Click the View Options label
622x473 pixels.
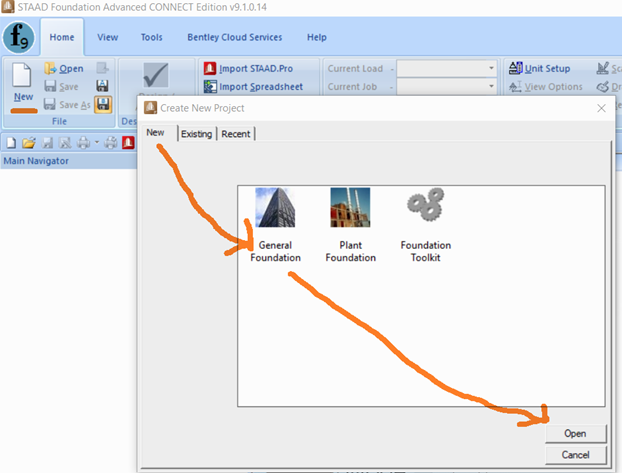(553, 87)
